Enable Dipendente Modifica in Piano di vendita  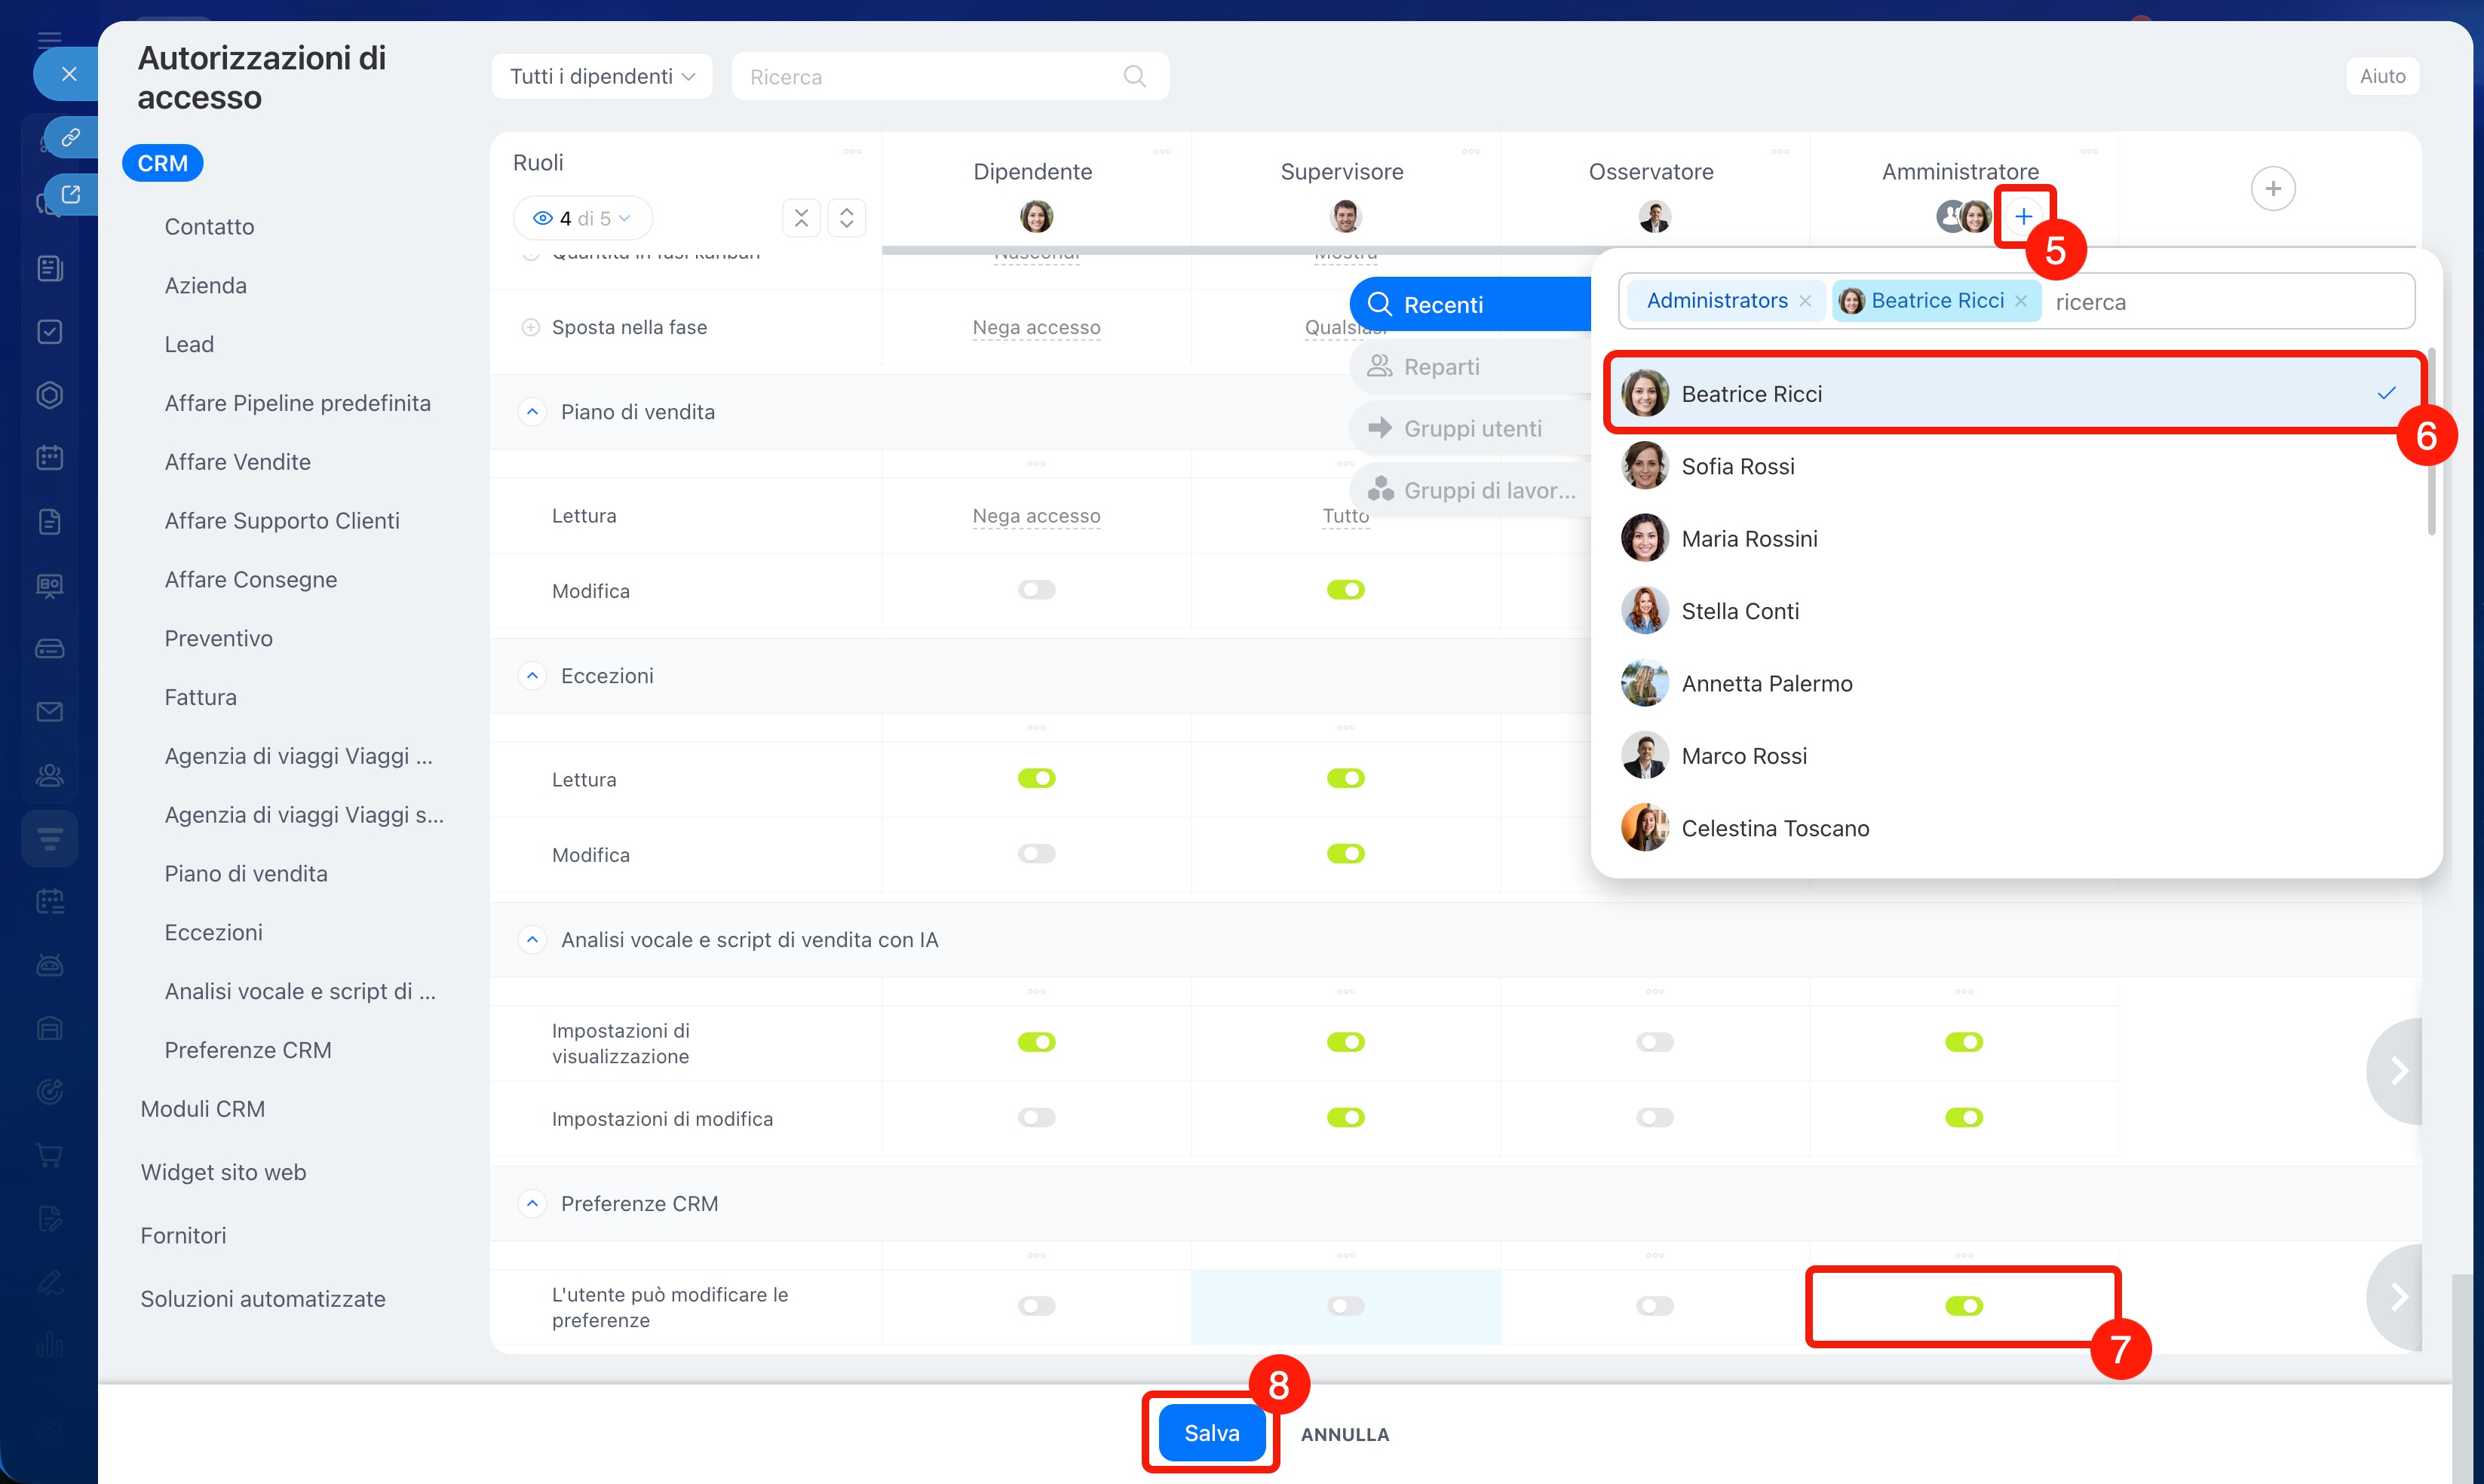point(1036,590)
